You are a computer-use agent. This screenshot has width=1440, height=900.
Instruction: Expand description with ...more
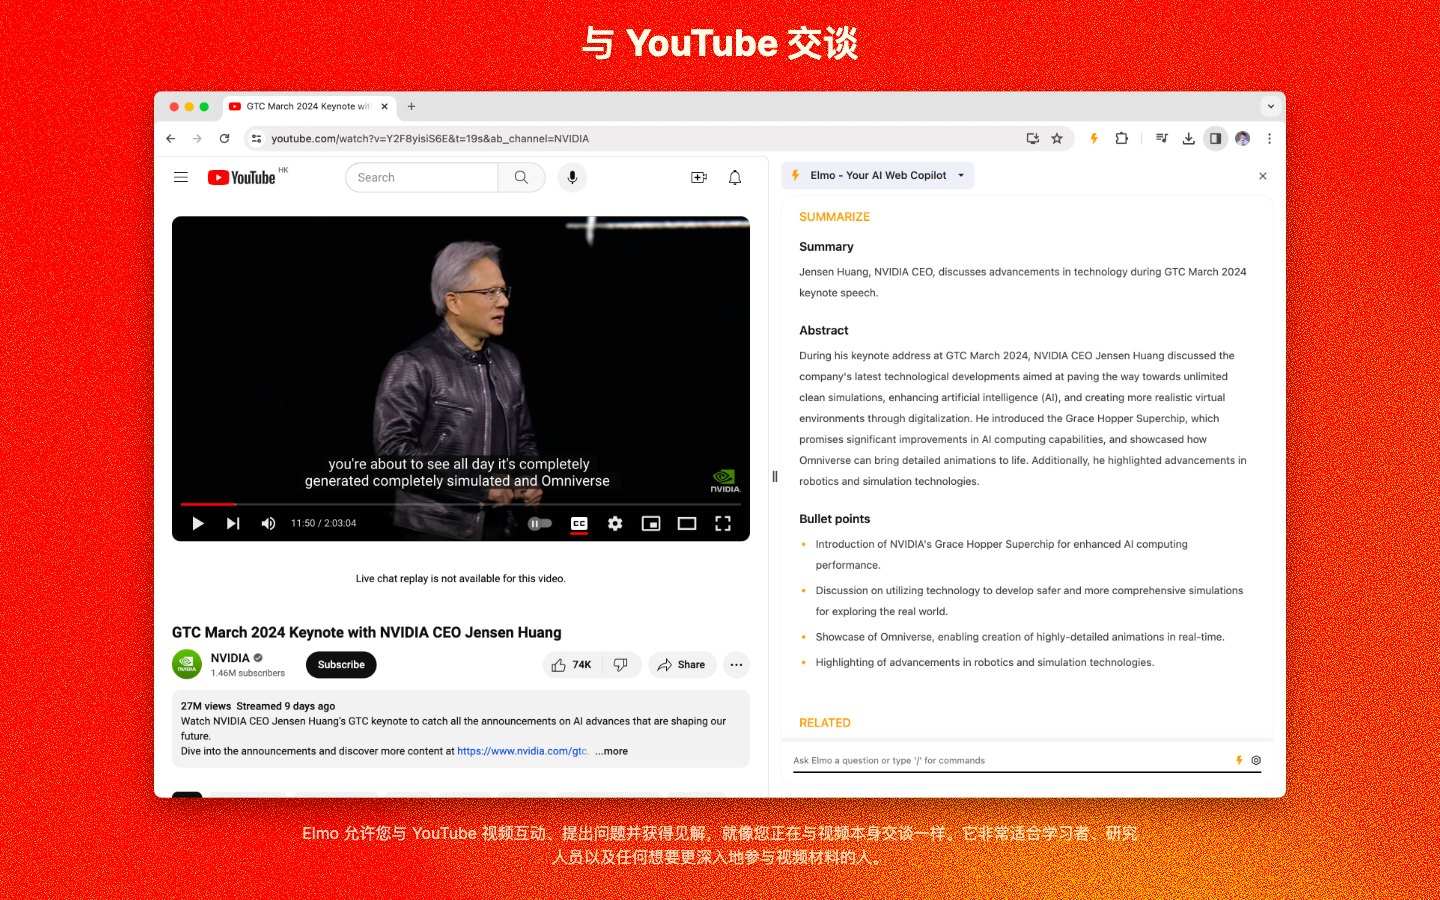(x=612, y=751)
